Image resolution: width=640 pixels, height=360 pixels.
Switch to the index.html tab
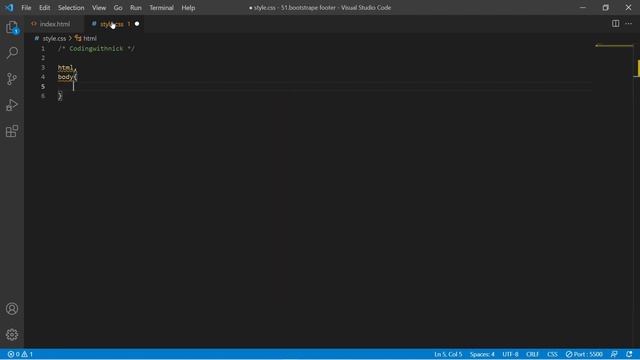(54, 24)
